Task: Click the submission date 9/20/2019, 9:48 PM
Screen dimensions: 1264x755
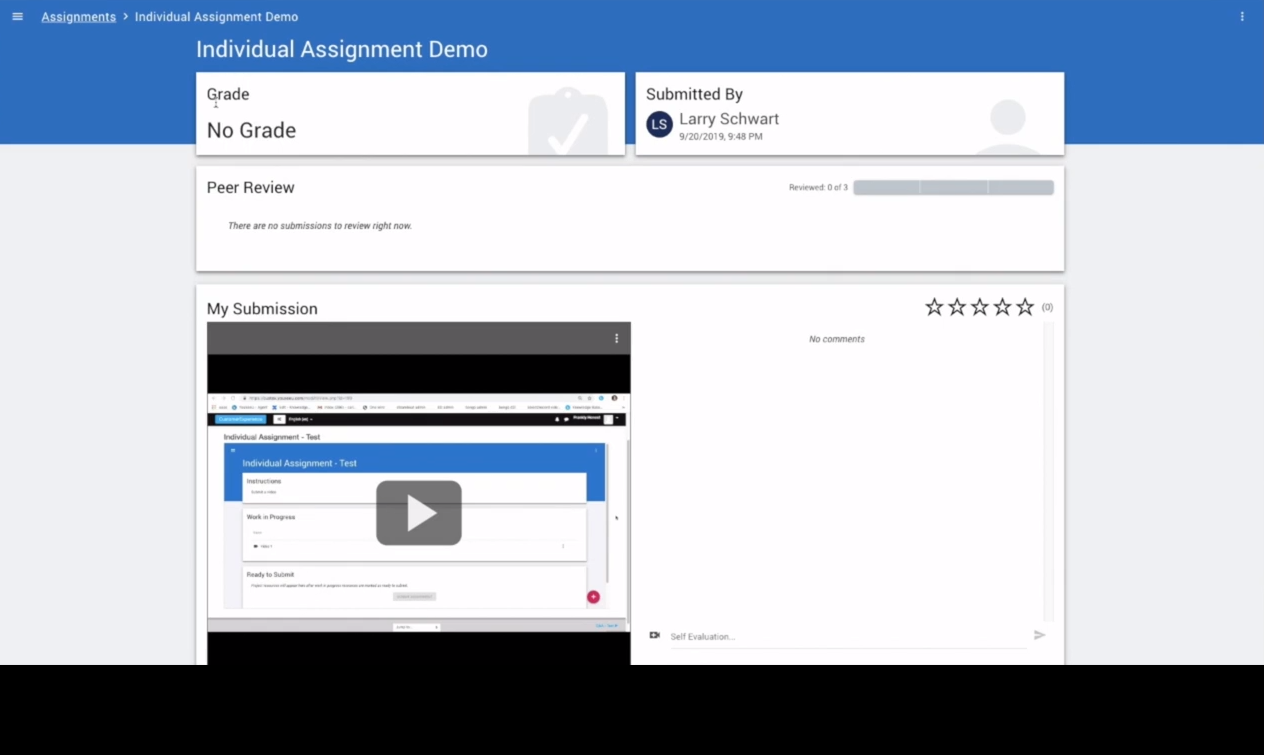Action: 721,137
